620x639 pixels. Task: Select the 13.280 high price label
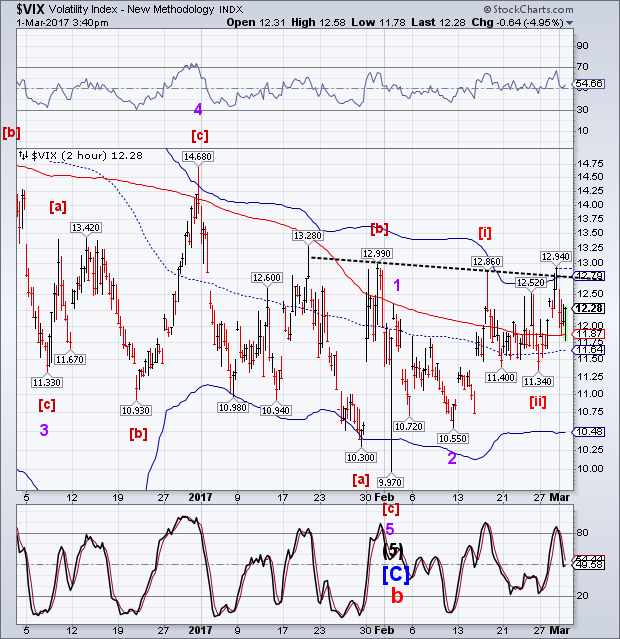[308, 236]
